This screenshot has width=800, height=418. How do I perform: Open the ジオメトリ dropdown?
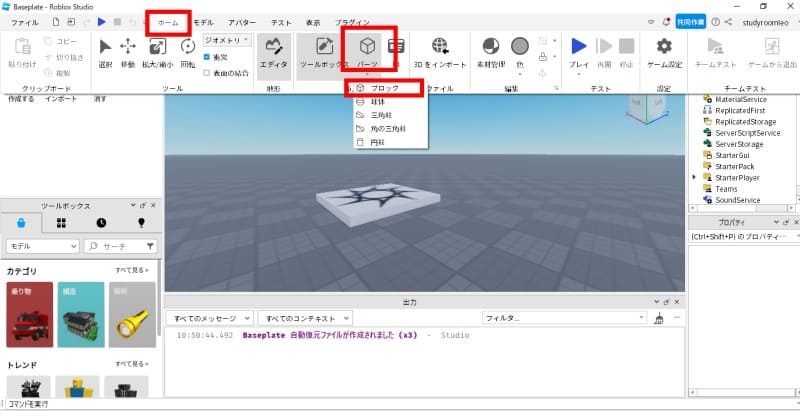pyautogui.click(x=227, y=40)
